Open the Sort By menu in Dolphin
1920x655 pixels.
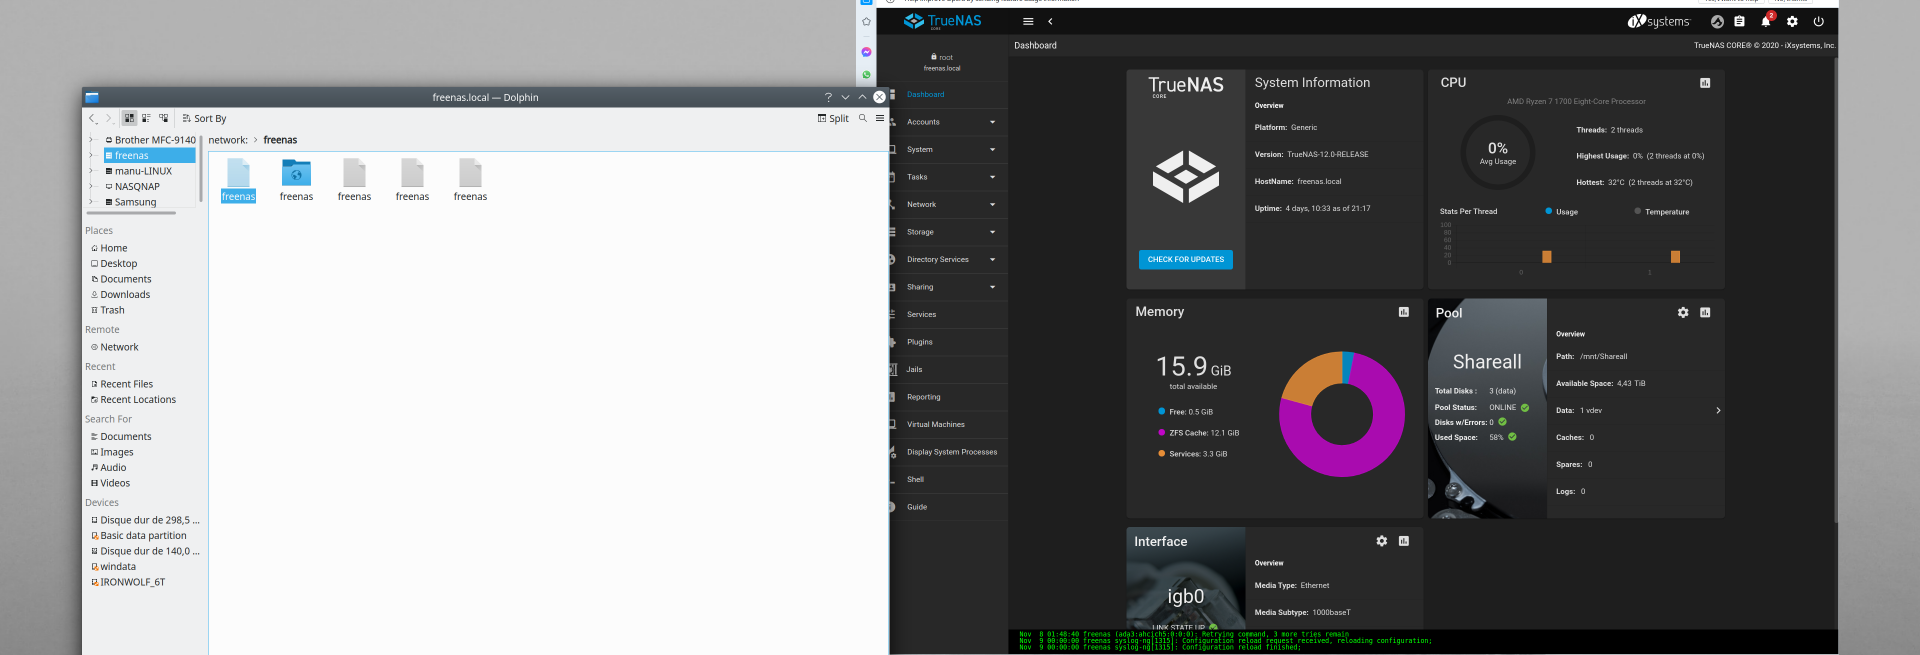click(x=204, y=118)
